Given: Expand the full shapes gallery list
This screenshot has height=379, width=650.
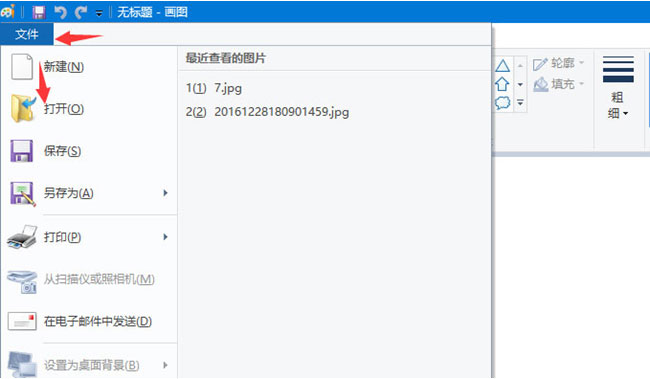Looking at the screenshot, I should point(520,102).
